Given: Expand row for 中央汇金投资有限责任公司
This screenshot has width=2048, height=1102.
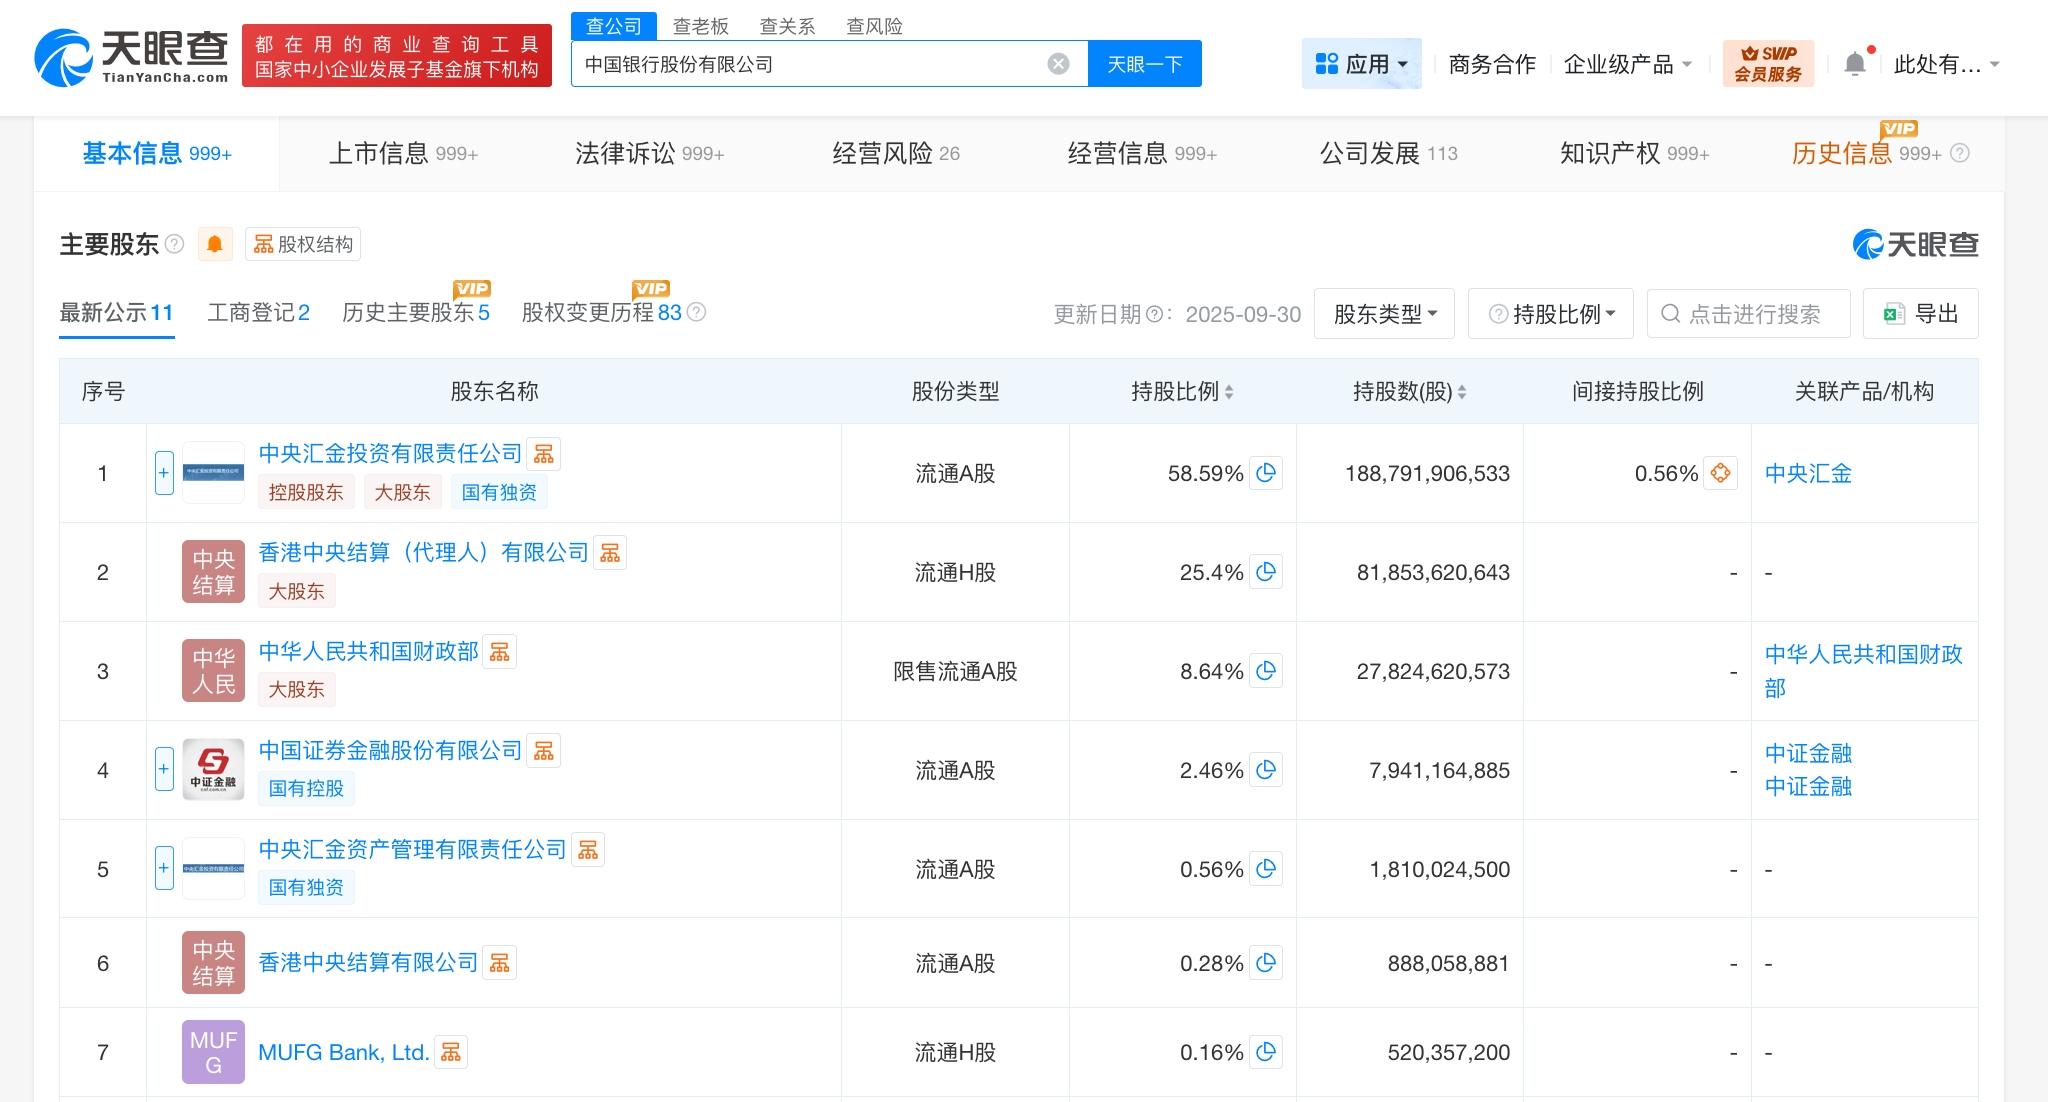Looking at the screenshot, I should (164, 473).
